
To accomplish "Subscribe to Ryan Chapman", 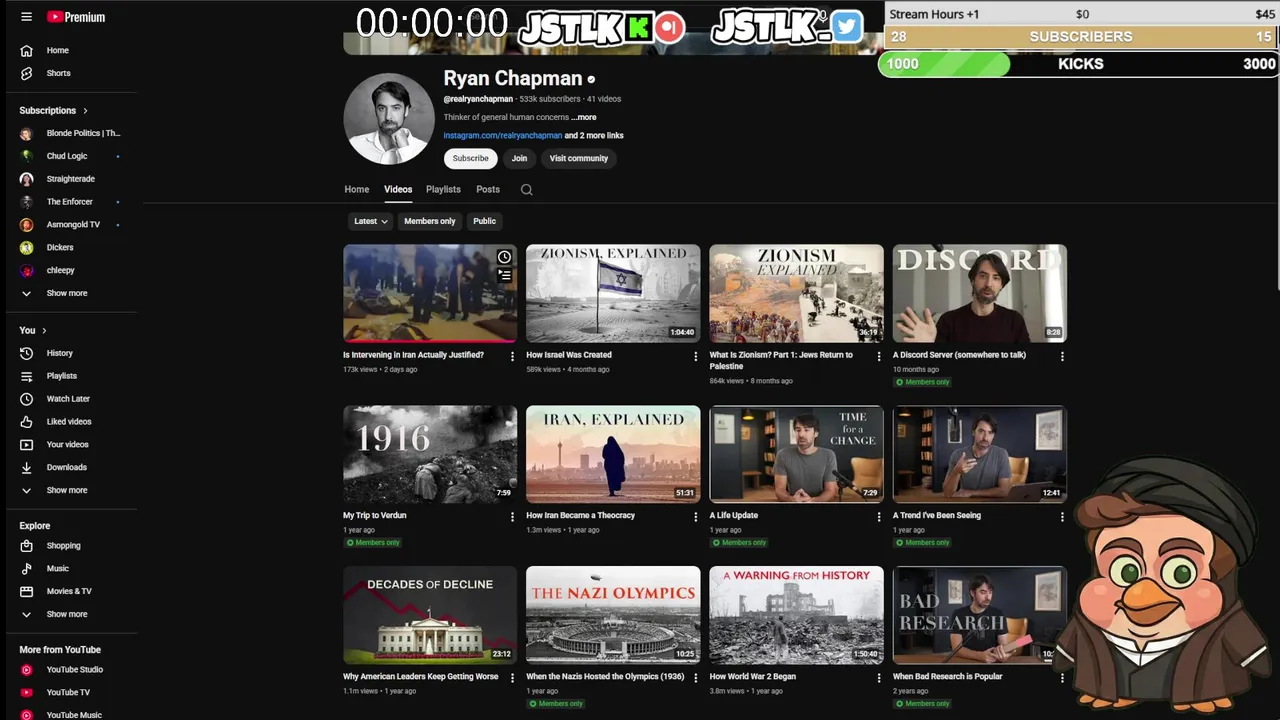I will click(470, 158).
